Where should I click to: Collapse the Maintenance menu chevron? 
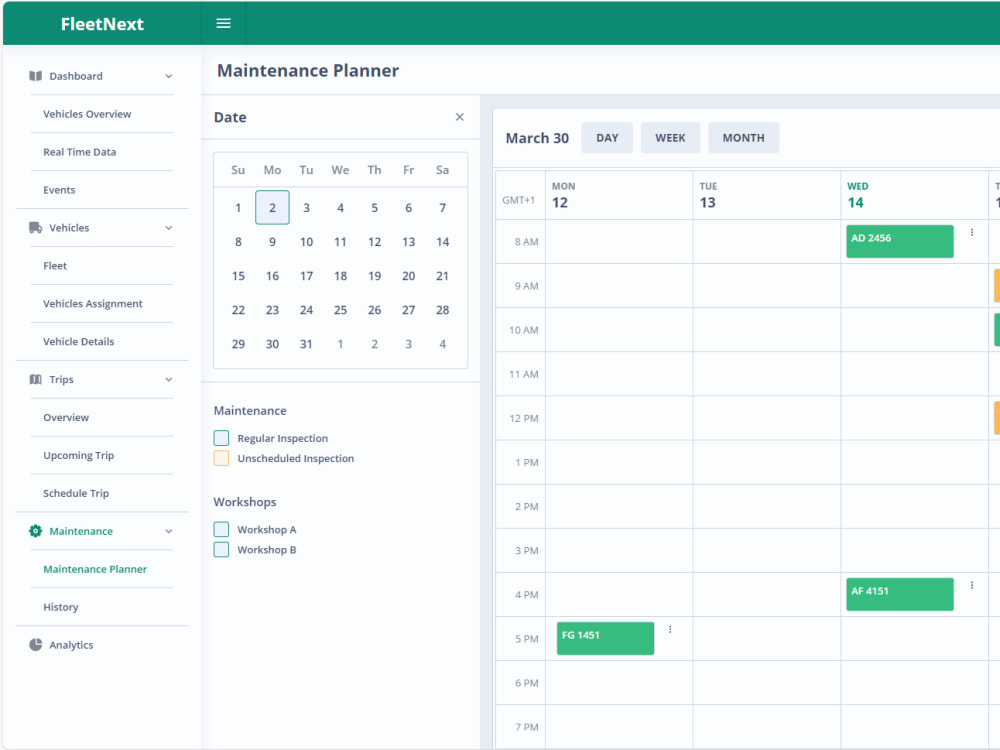pyautogui.click(x=169, y=531)
